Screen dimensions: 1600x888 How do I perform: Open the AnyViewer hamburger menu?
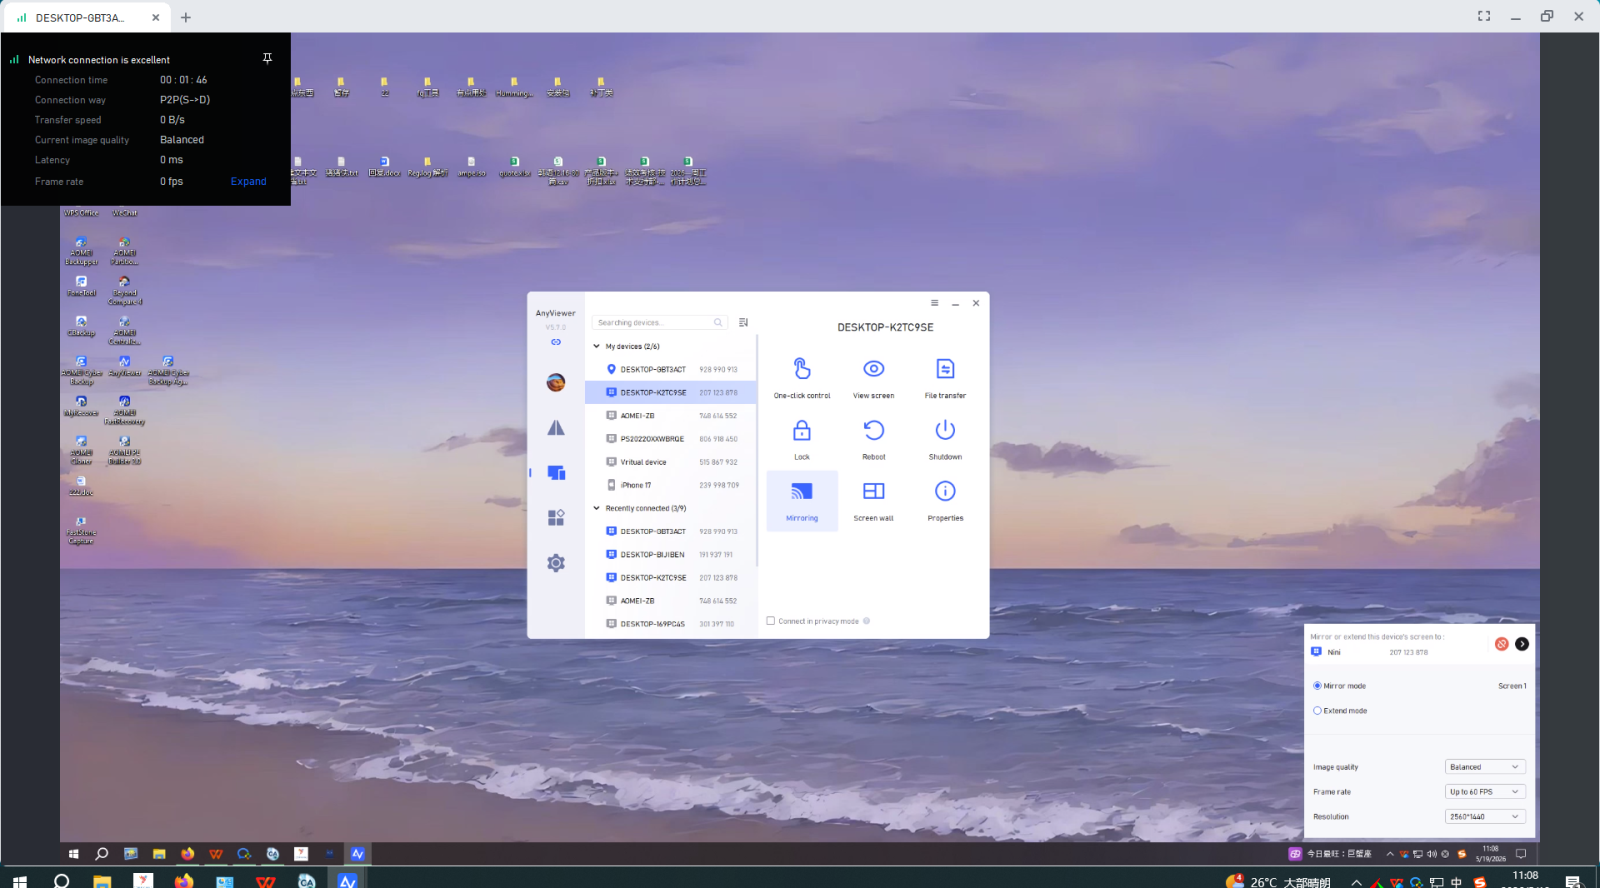click(935, 303)
